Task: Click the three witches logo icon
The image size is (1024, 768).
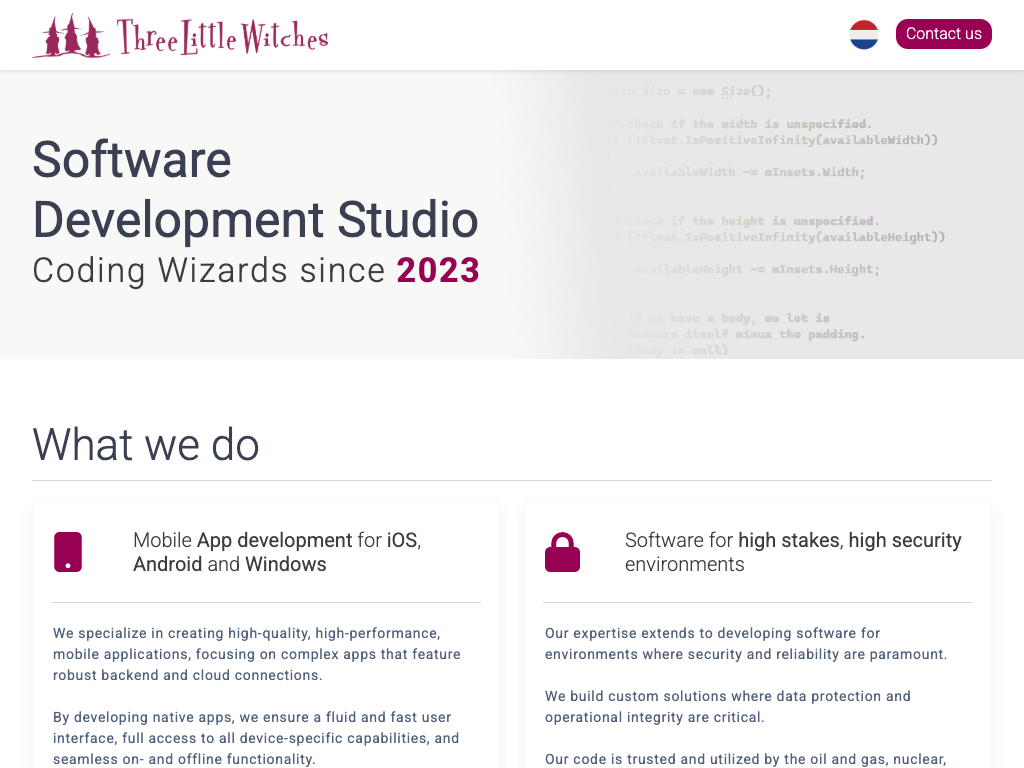Action: pyautogui.click(x=71, y=37)
